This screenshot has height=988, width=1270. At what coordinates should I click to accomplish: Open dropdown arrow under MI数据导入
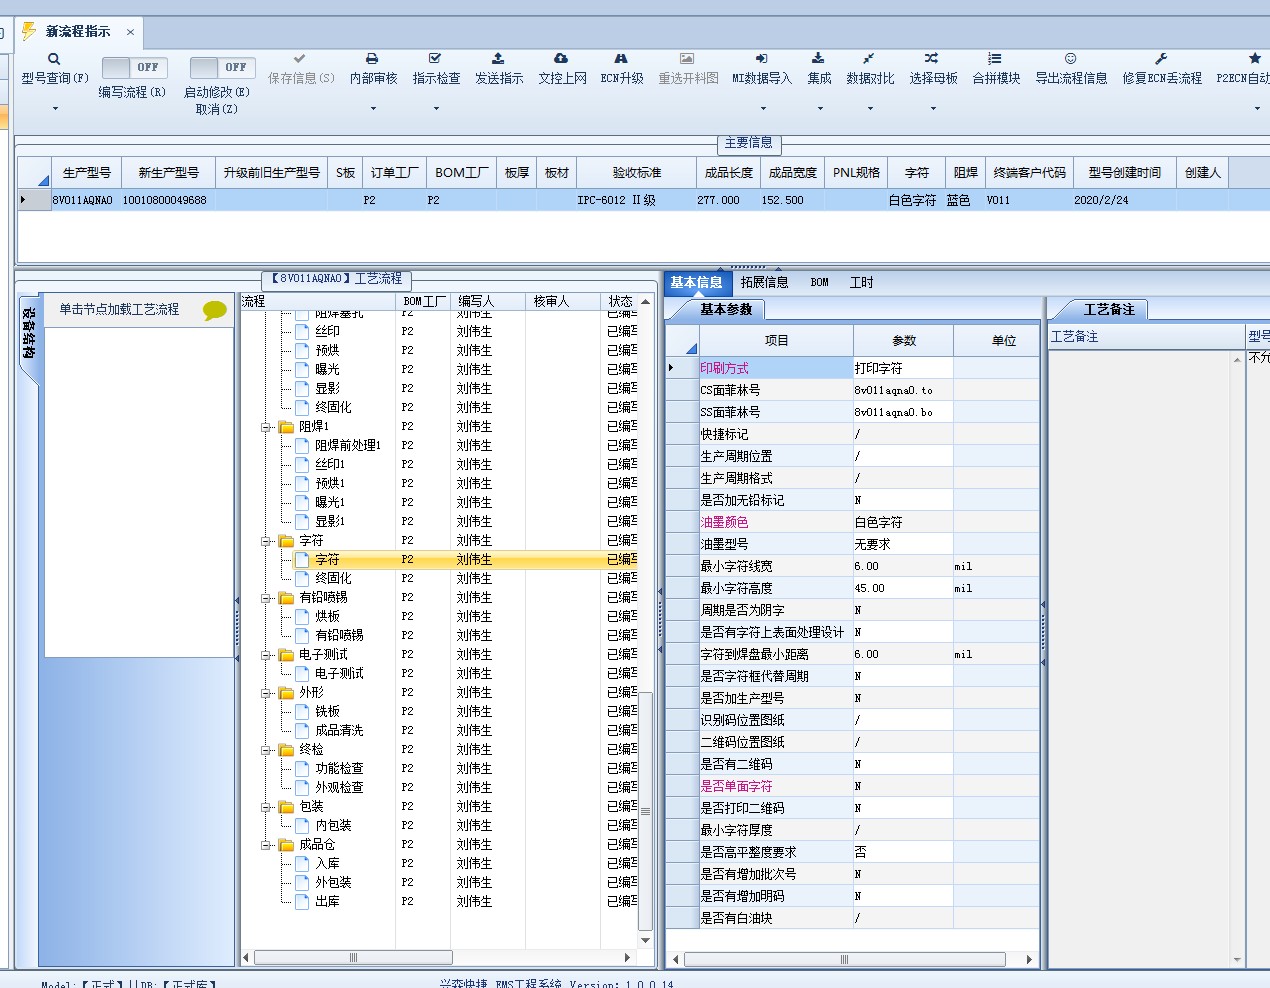coord(763,108)
